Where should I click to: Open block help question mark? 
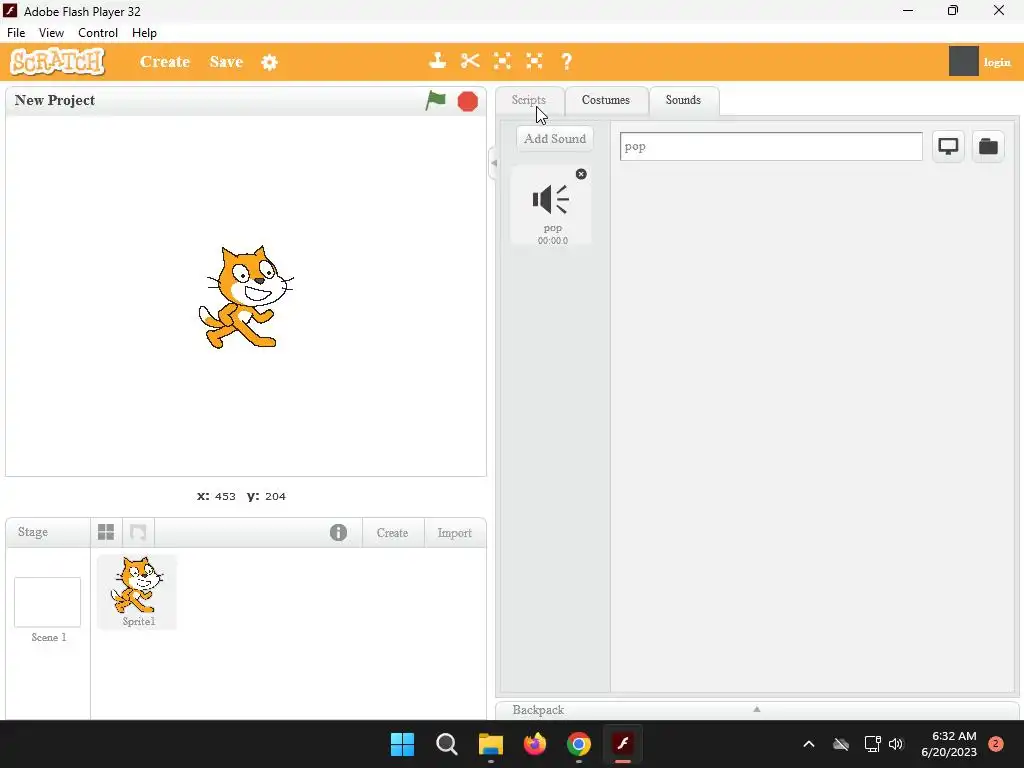(566, 61)
